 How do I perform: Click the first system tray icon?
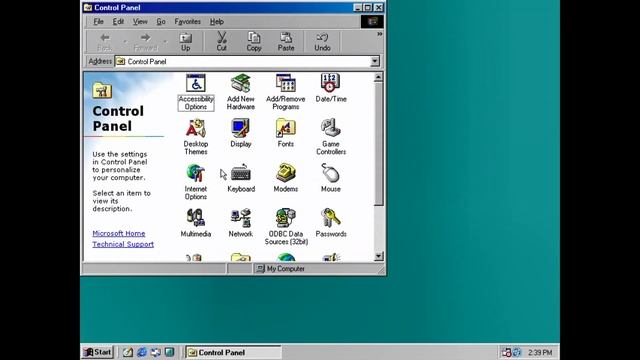(507, 352)
